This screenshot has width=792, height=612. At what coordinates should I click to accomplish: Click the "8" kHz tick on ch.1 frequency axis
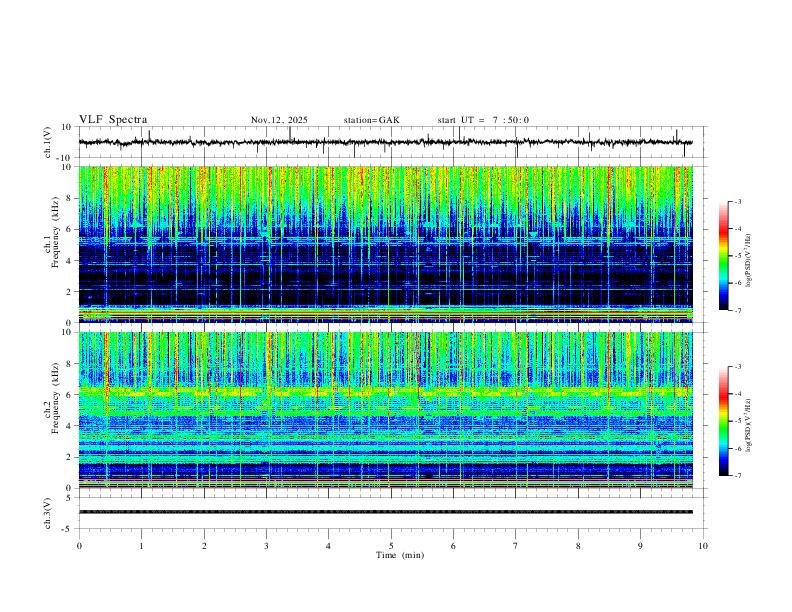pos(70,198)
